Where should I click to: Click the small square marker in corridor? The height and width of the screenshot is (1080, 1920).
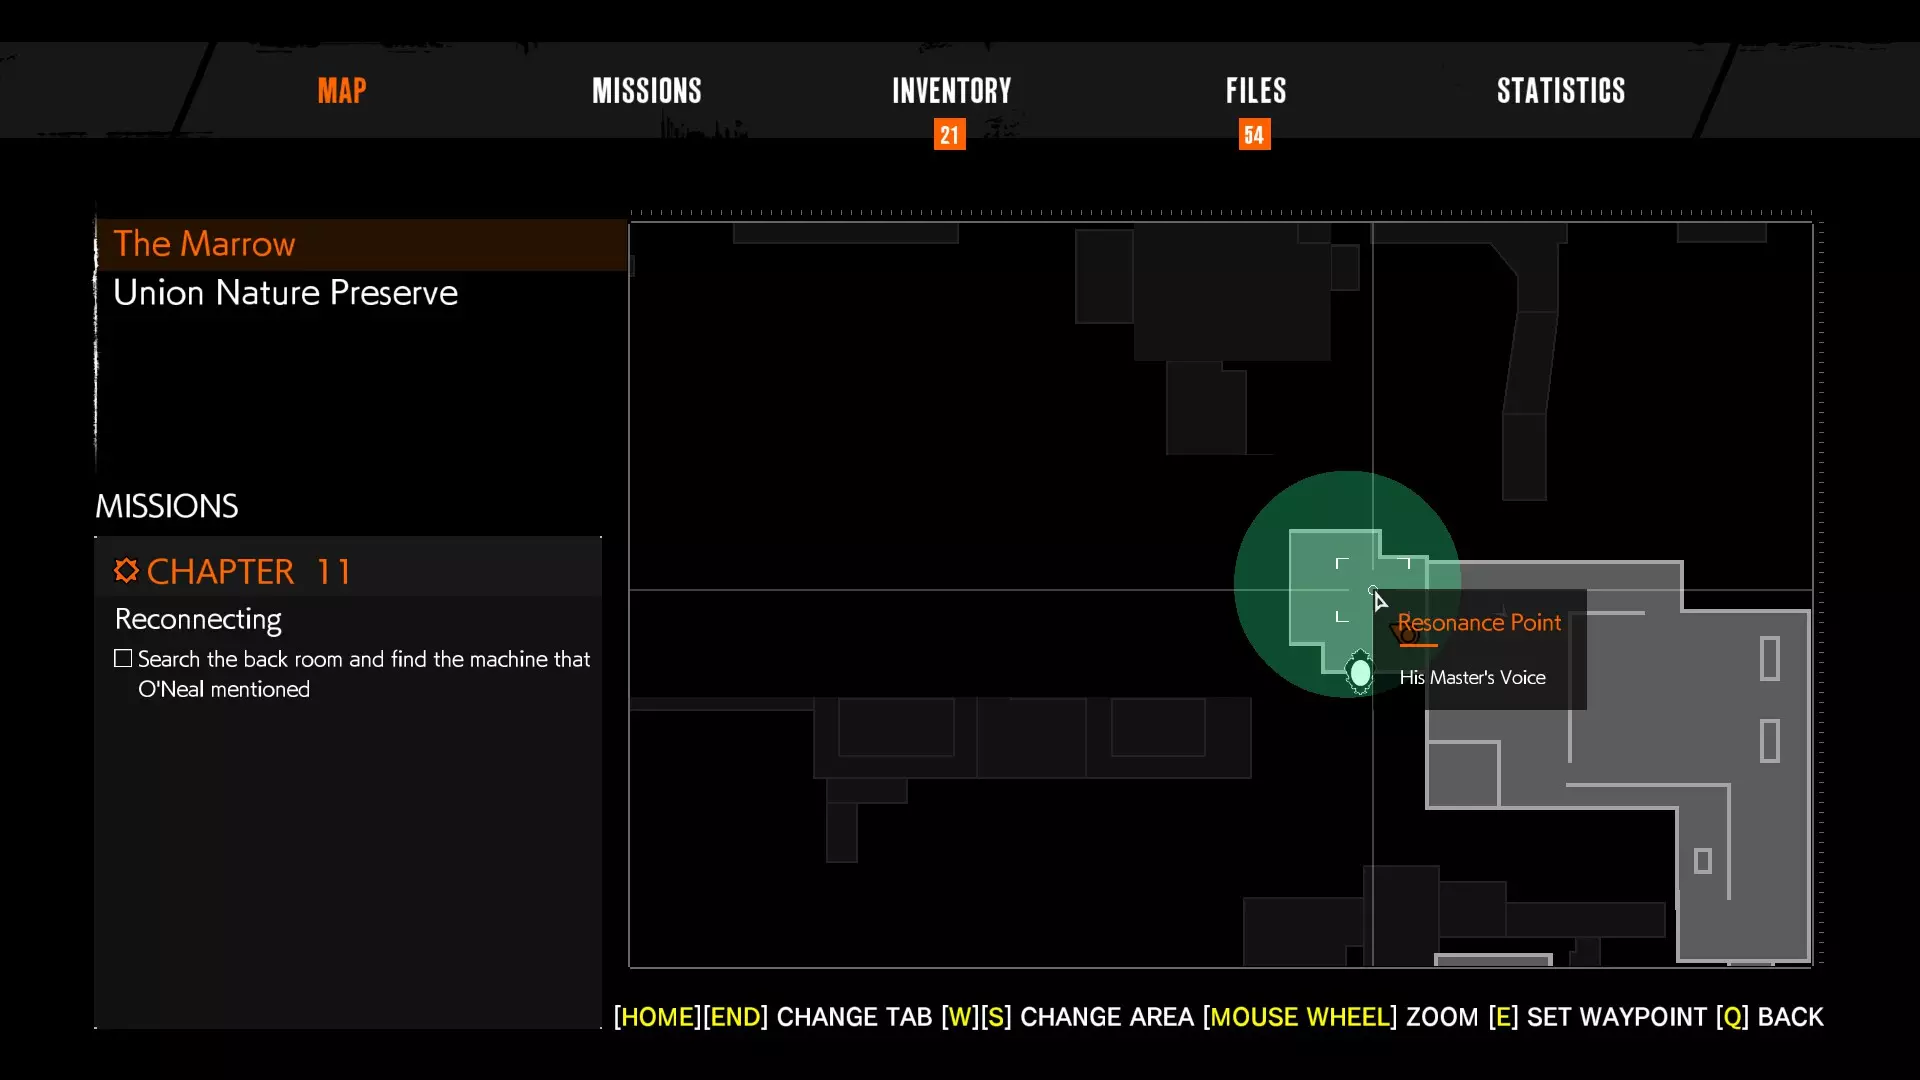(x=1703, y=860)
